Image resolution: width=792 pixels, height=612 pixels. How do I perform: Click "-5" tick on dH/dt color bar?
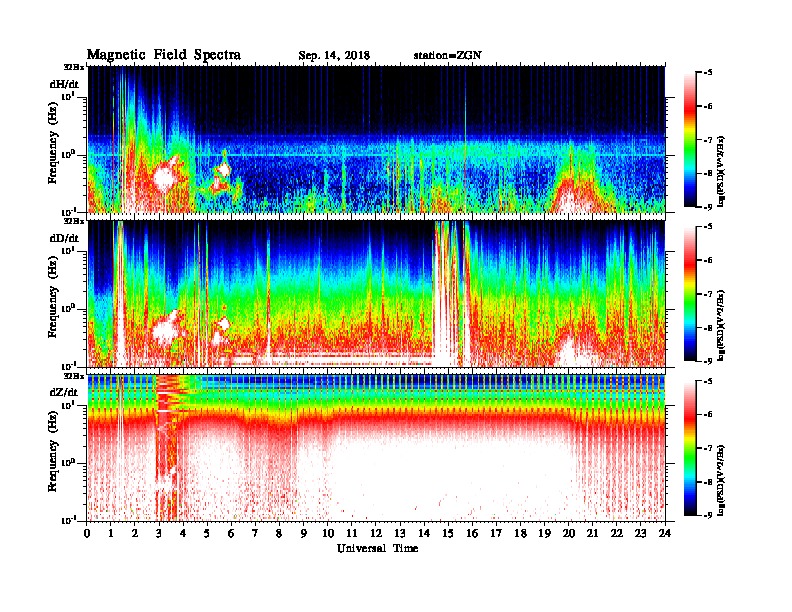[707, 72]
